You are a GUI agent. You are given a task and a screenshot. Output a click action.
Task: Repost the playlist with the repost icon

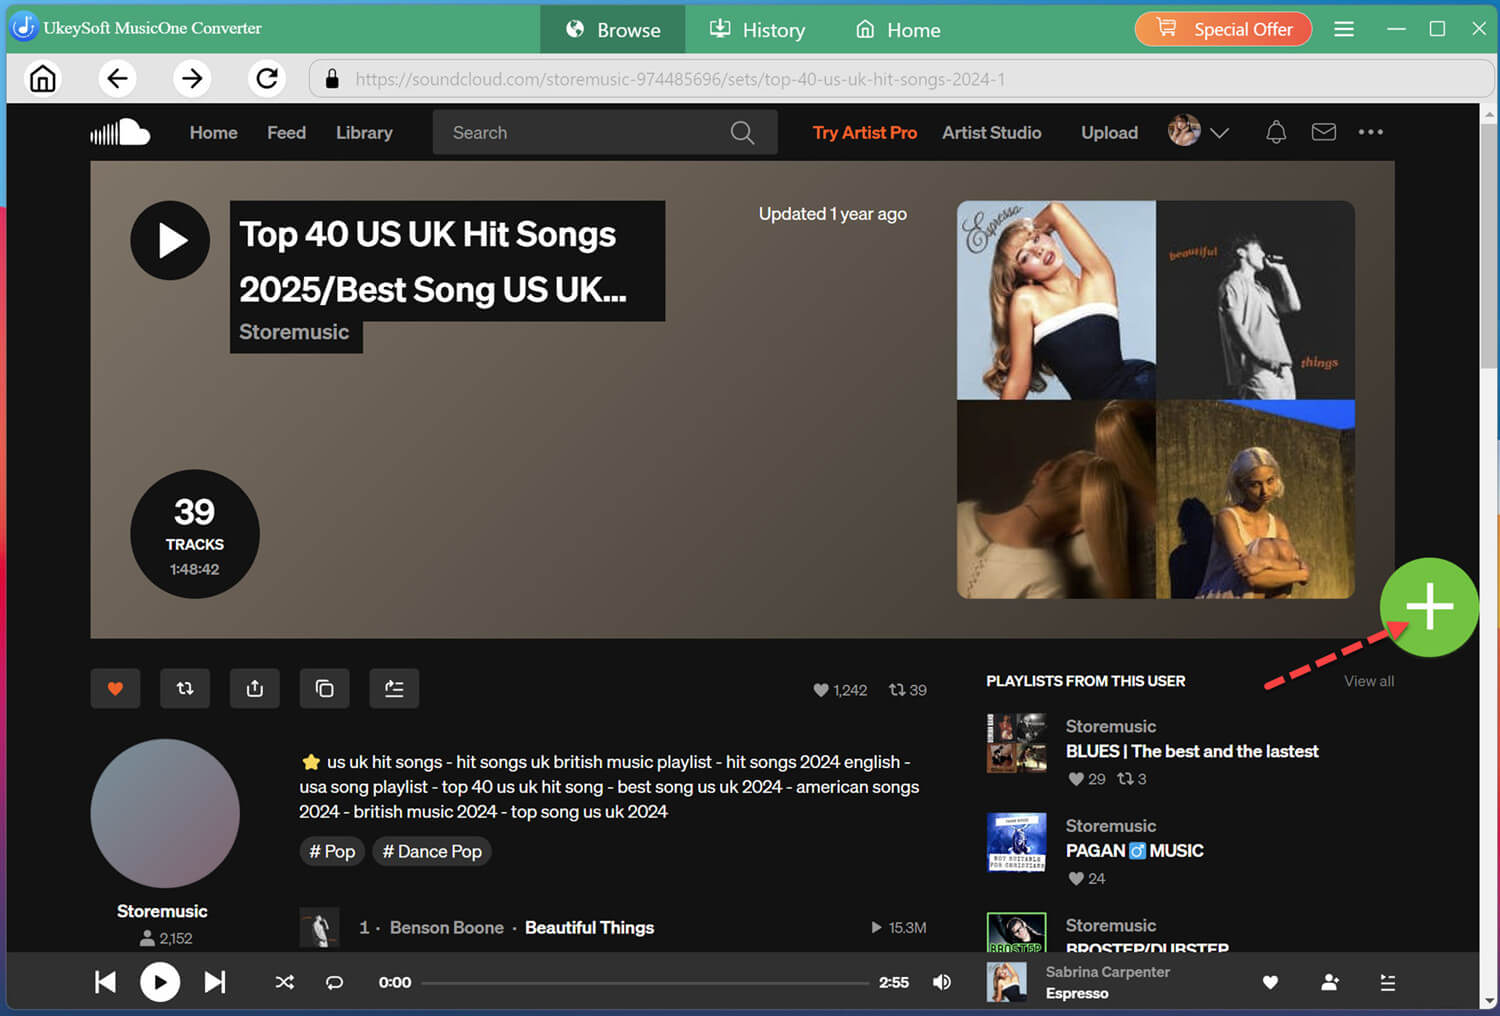point(185,688)
